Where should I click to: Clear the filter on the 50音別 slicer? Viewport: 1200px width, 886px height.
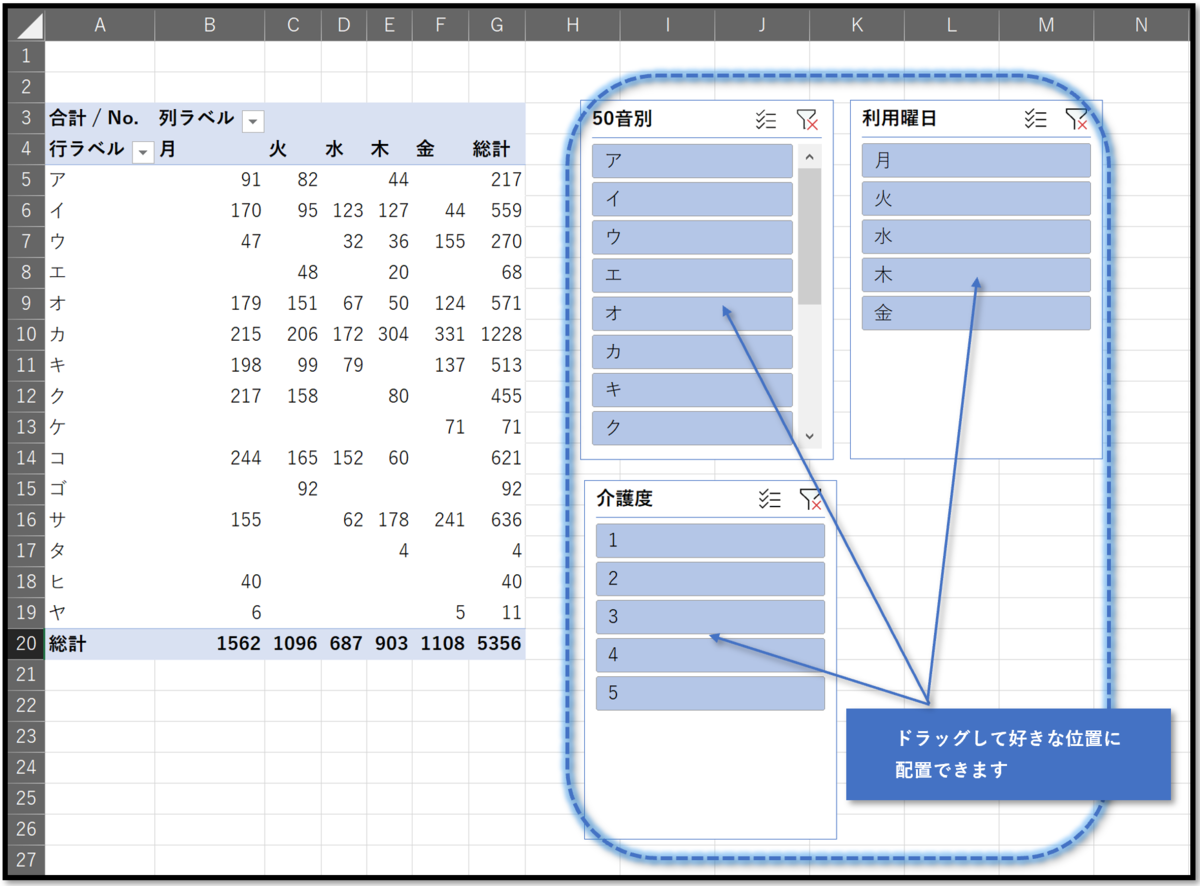[x=810, y=119]
